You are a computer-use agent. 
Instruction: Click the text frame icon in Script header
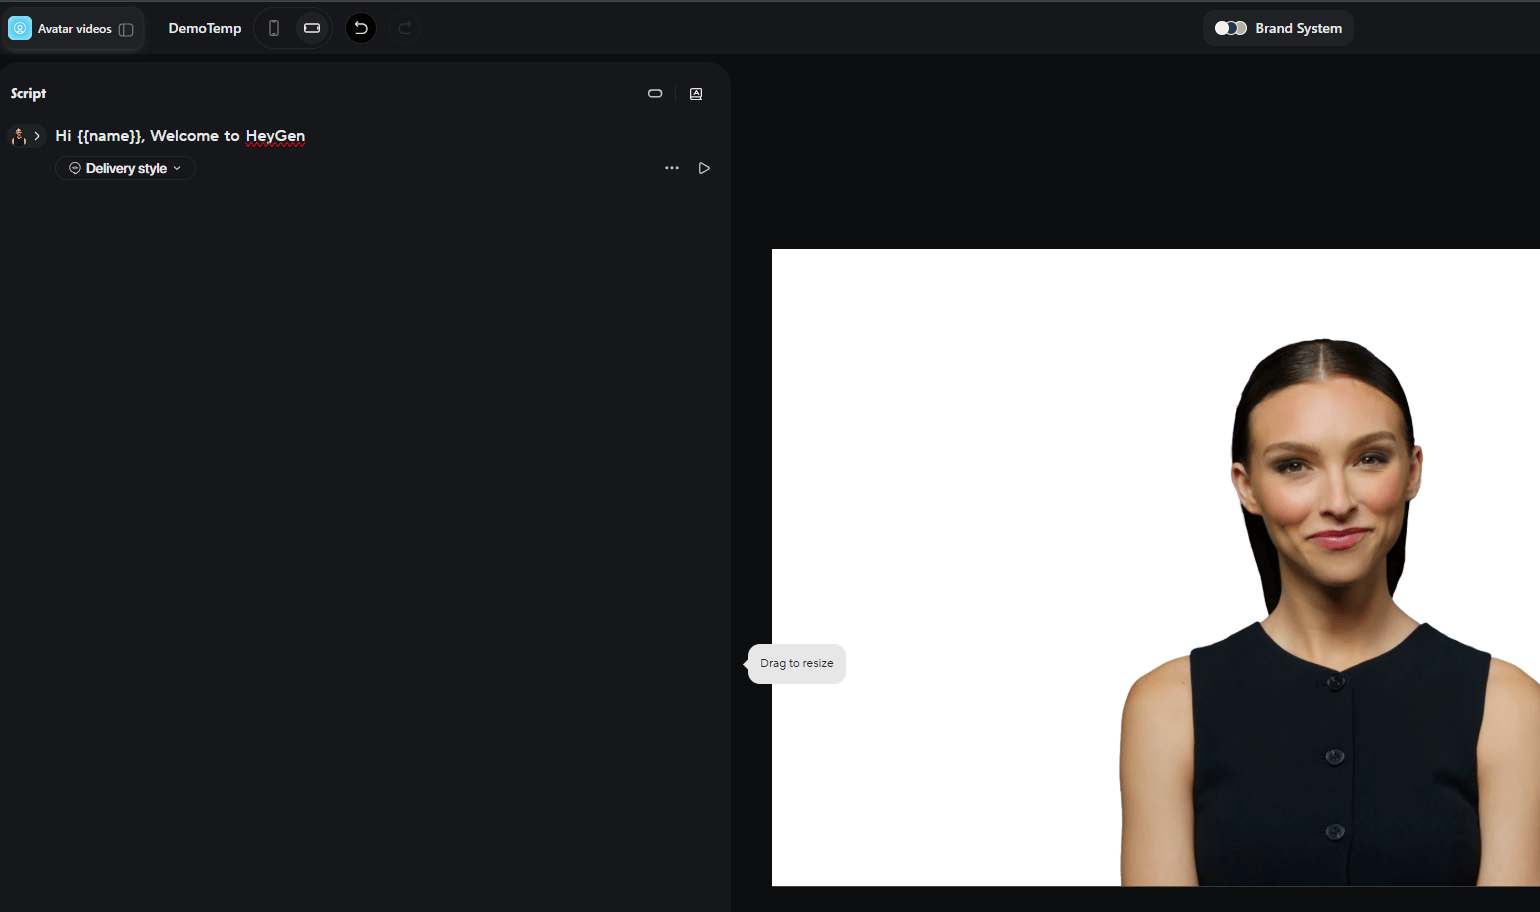click(696, 94)
